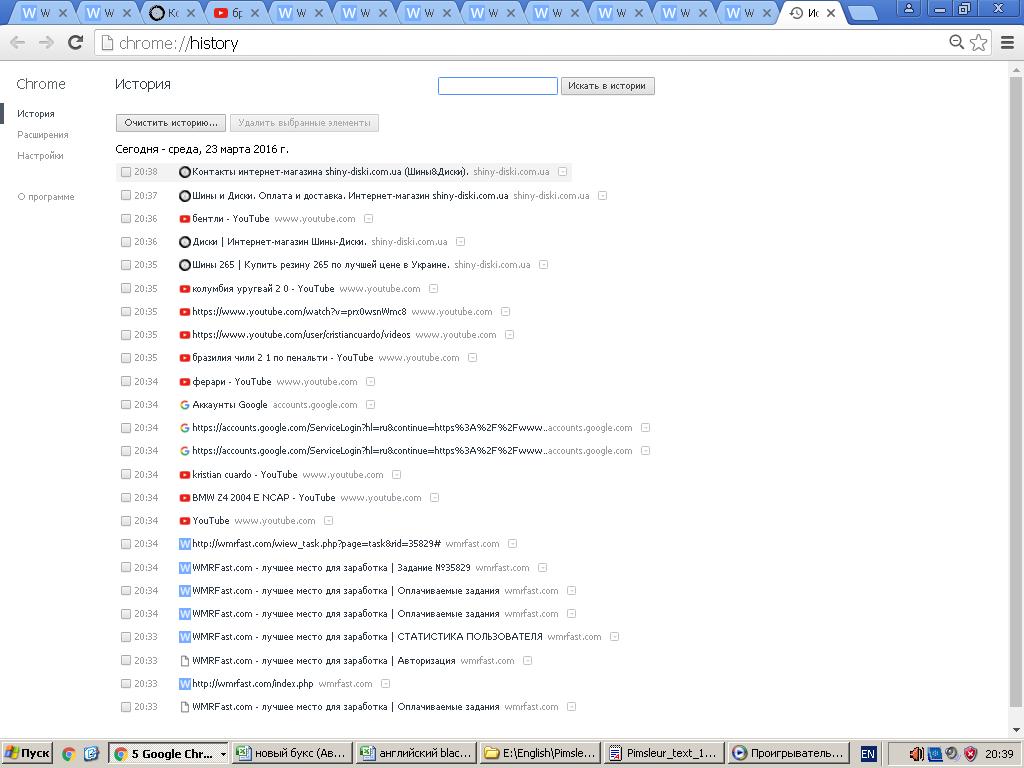Open link 'BMW Z4 2004 E NCAP - YouTube'
This screenshot has width=1024, height=768.
pos(263,498)
